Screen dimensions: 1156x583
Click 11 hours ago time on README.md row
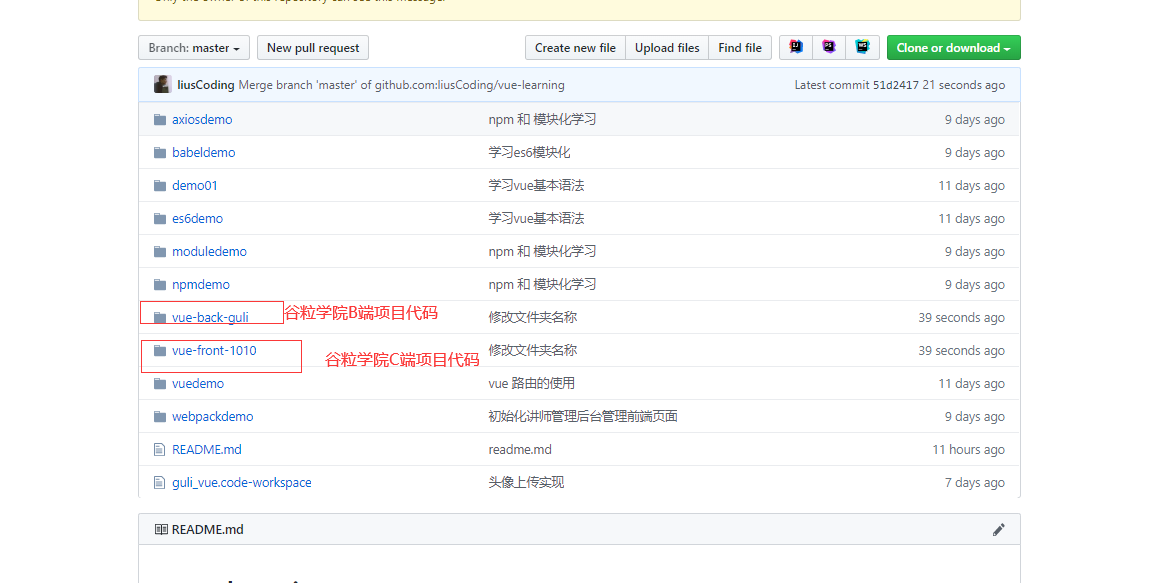[x=969, y=450]
